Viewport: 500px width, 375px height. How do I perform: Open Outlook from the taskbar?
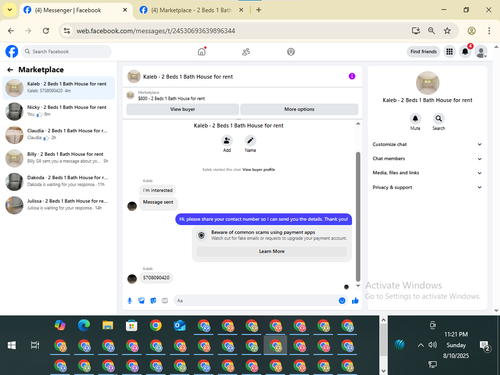click(180, 325)
